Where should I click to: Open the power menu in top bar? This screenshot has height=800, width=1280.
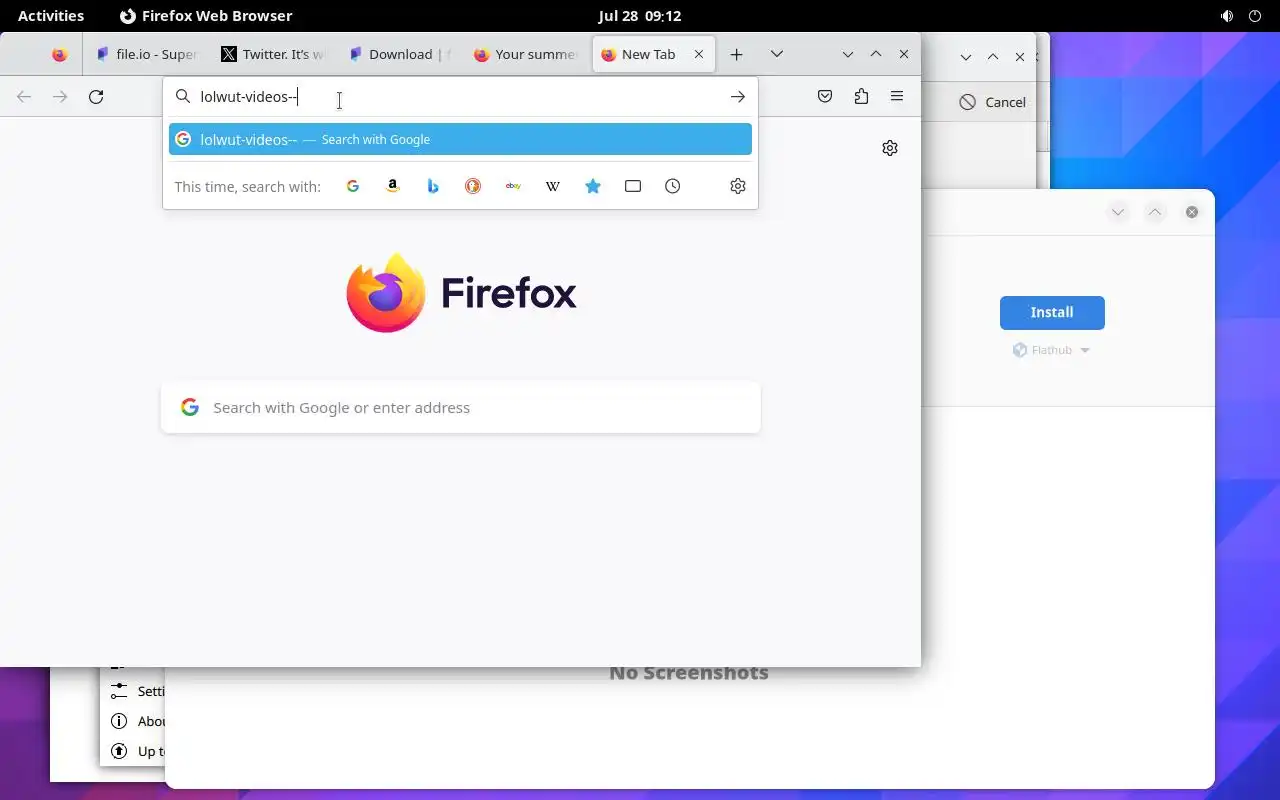pyautogui.click(x=1255, y=16)
